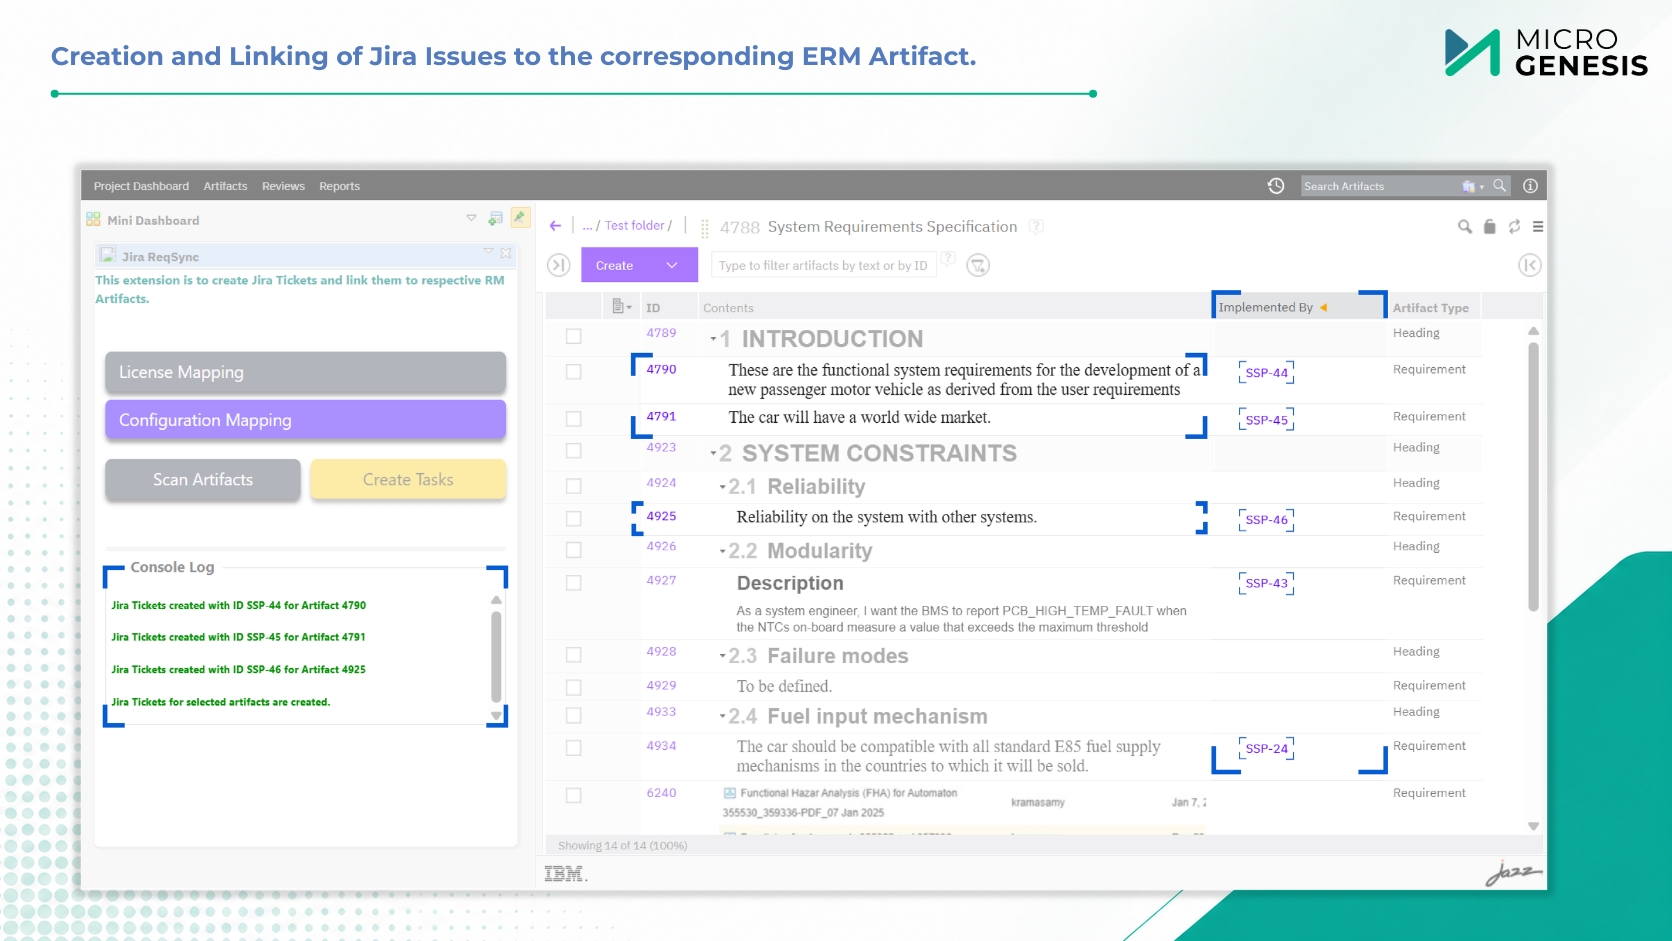The width and height of the screenshot is (1672, 941).
Task: Click the refresh icon in module toolbar
Action: tap(1515, 227)
